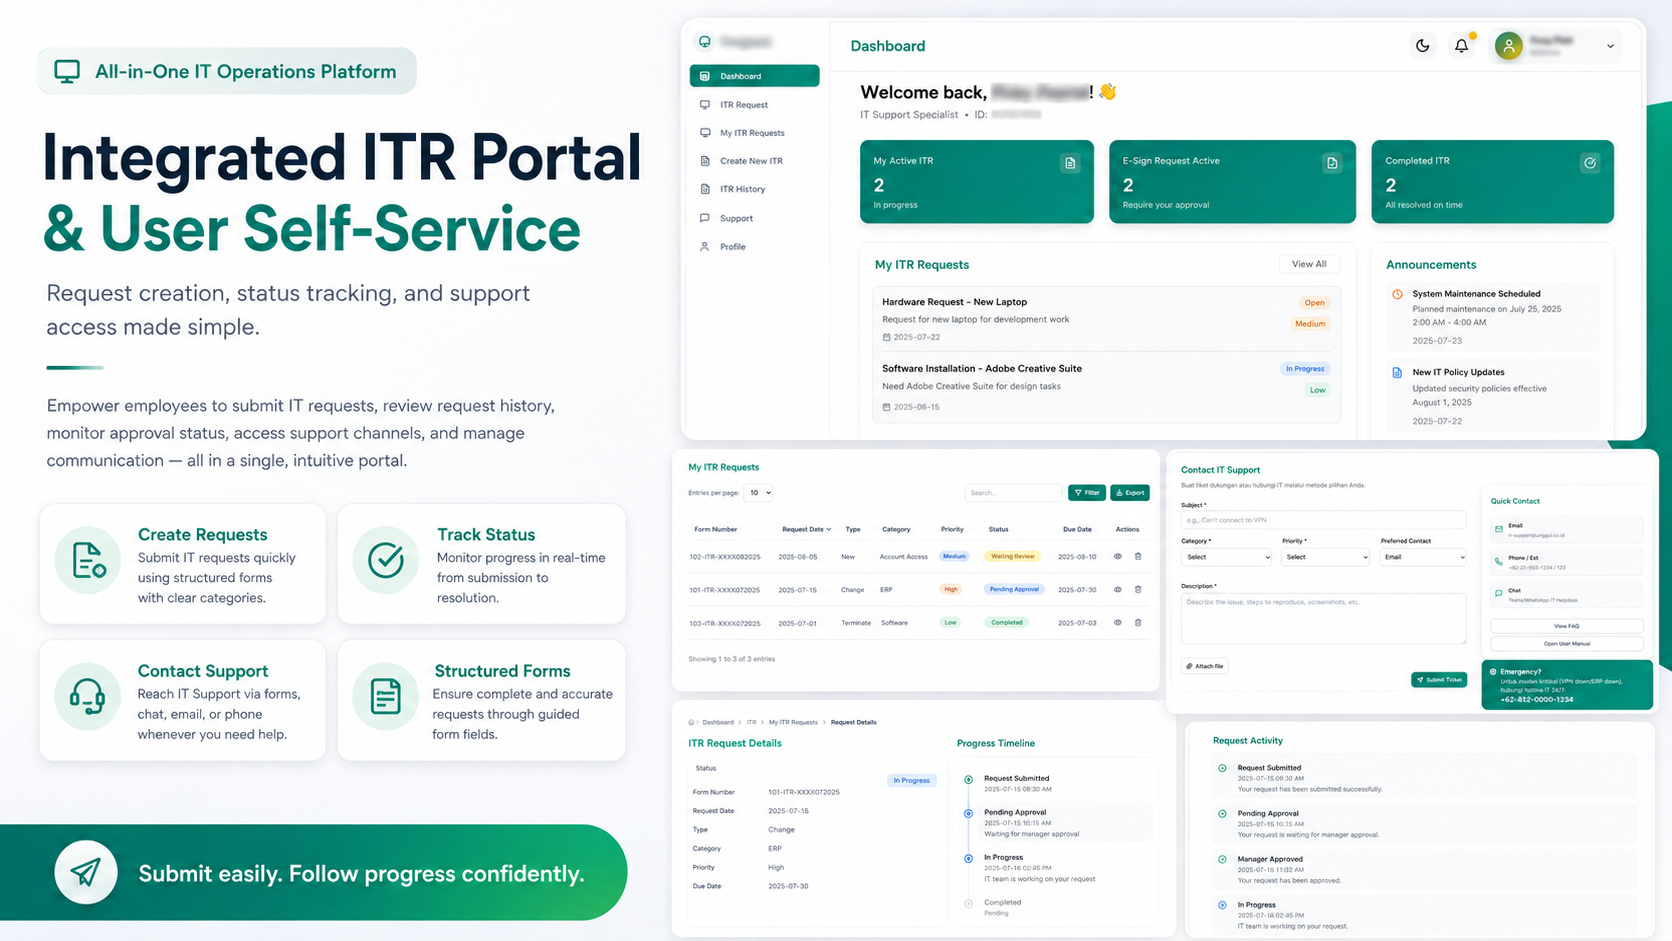Click the Phone icon in Quick Contact
Screen dimensions: 1672x941
point(1498,561)
